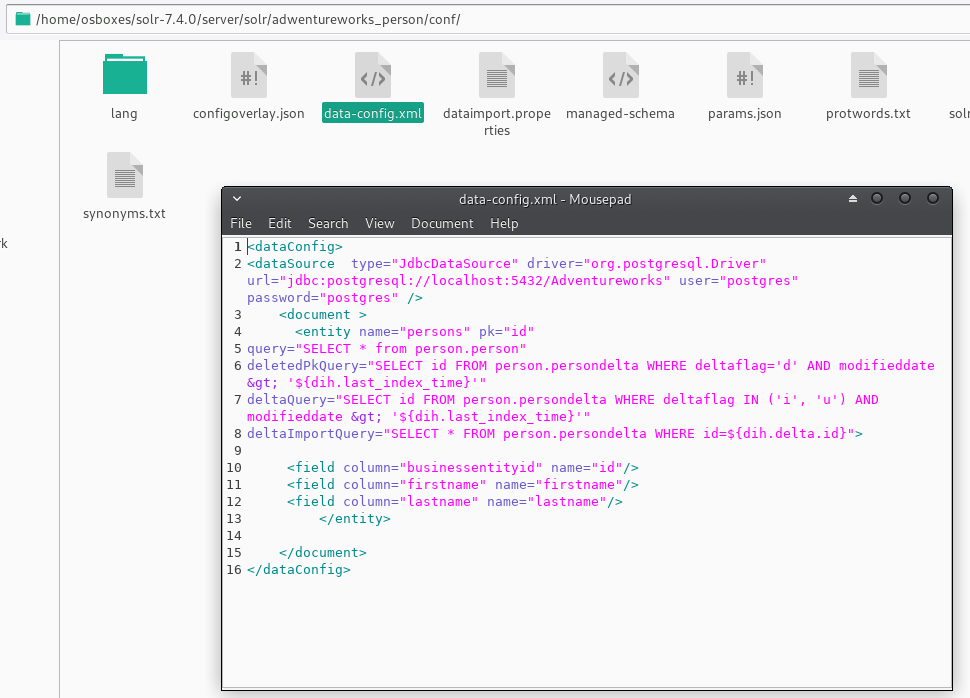
Task: Open Mousepad's File menu
Action: (x=240, y=223)
